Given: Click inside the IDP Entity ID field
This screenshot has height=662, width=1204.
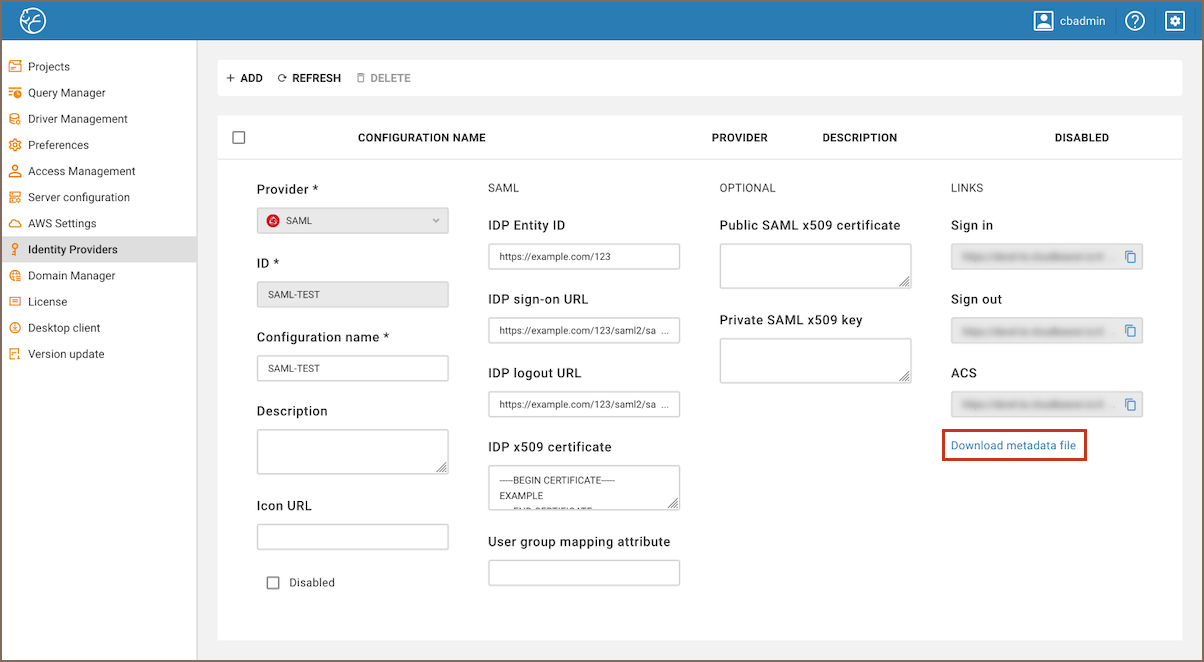Looking at the screenshot, I should tap(584, 256).
